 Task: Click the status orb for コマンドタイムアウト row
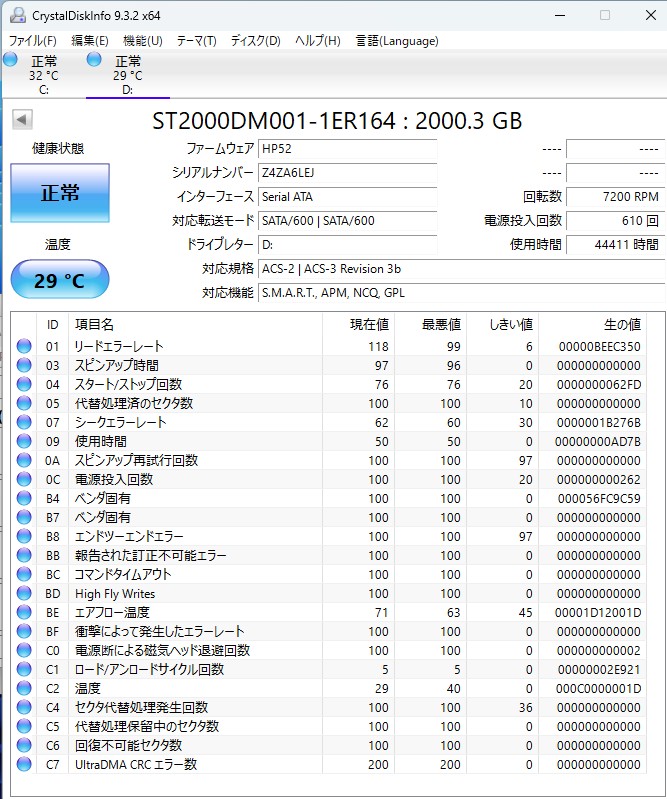(24, 574)
